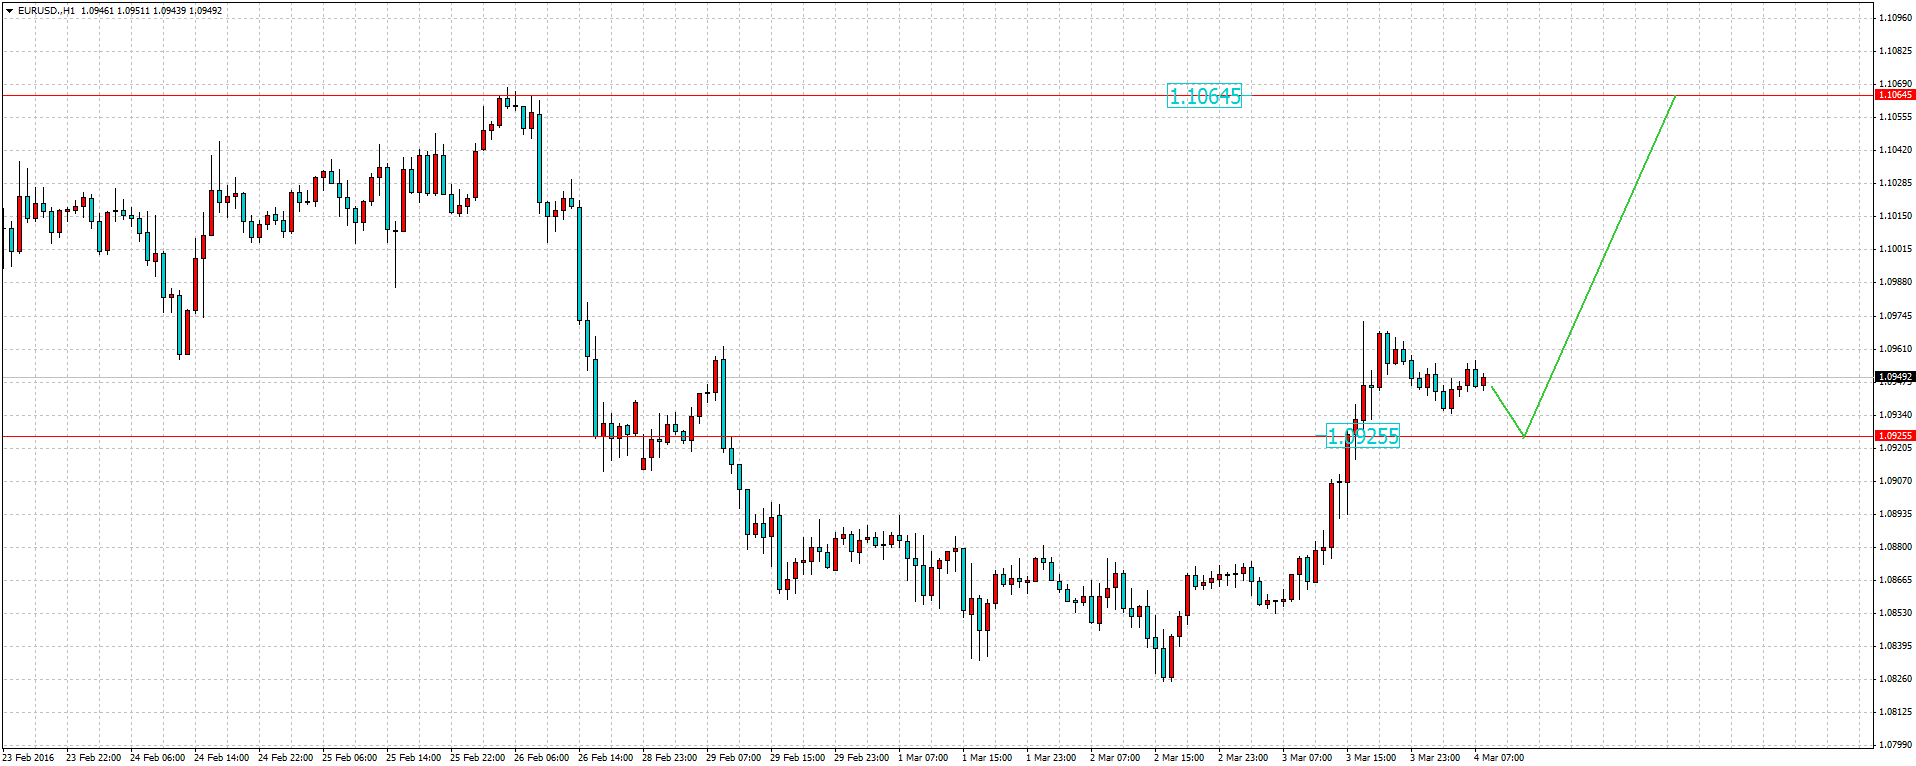Click the 1.07990 price scale value
This screenshot has width=1916, height=766.
(1895, 745)
